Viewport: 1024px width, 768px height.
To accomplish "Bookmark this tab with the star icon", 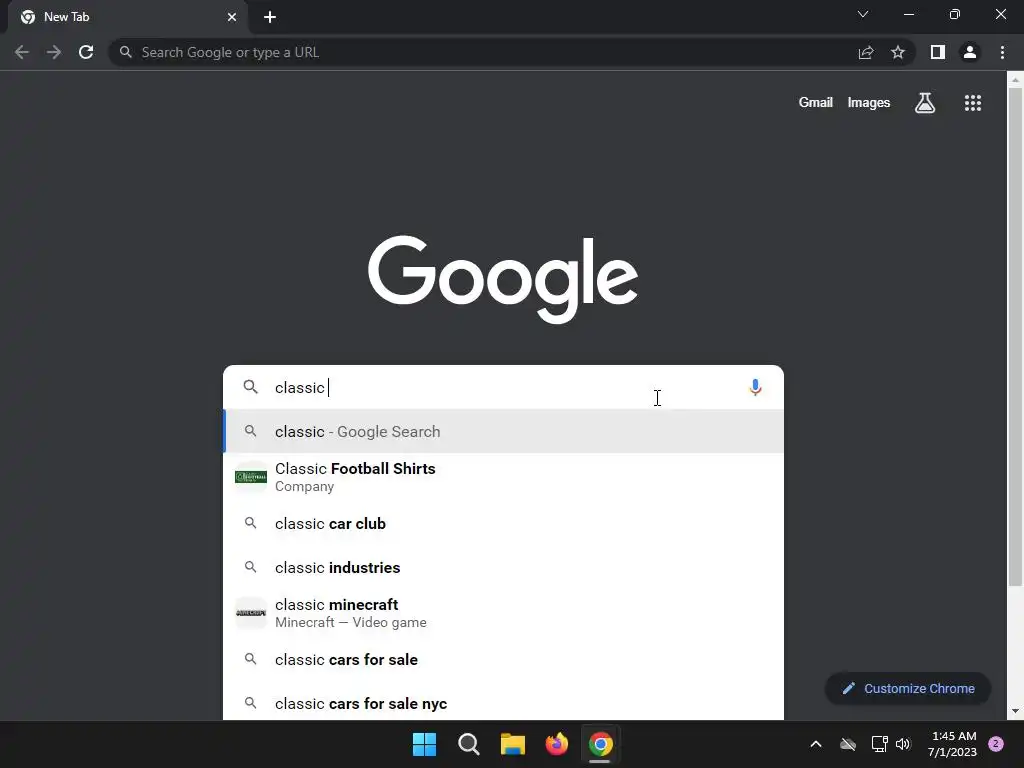I will [x=898, y=52].
